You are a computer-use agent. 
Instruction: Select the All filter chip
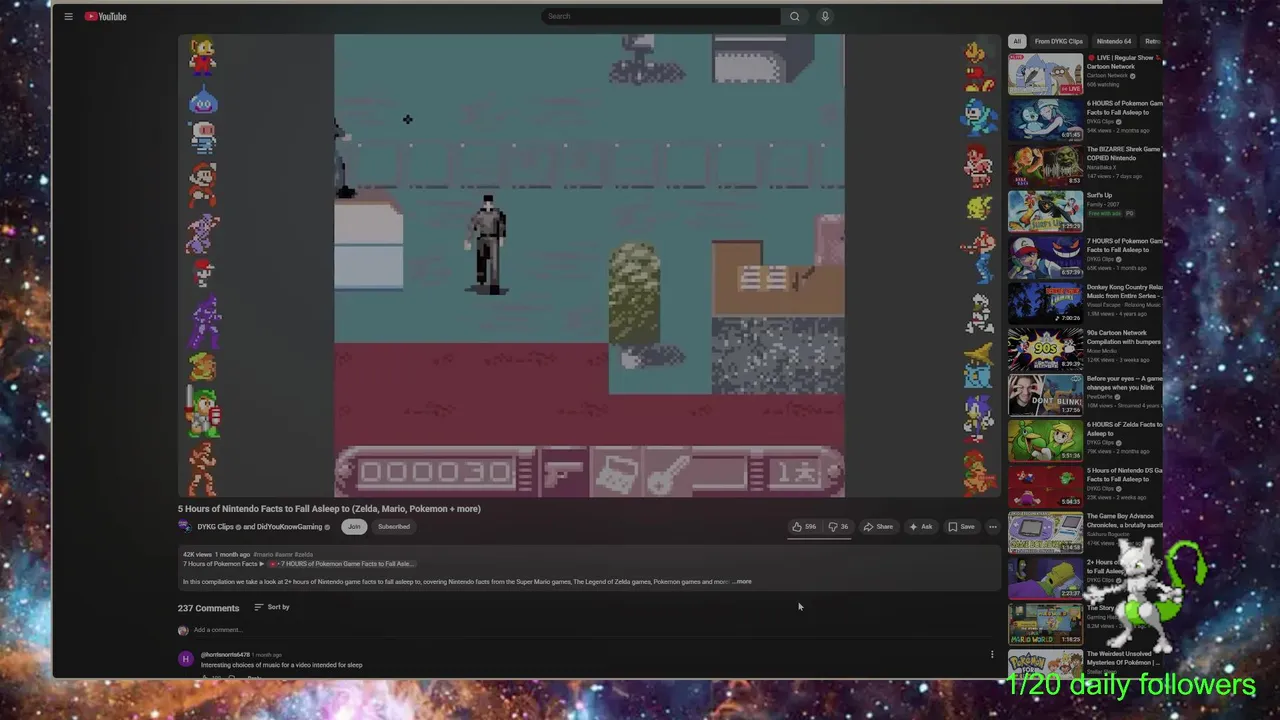1017,41
